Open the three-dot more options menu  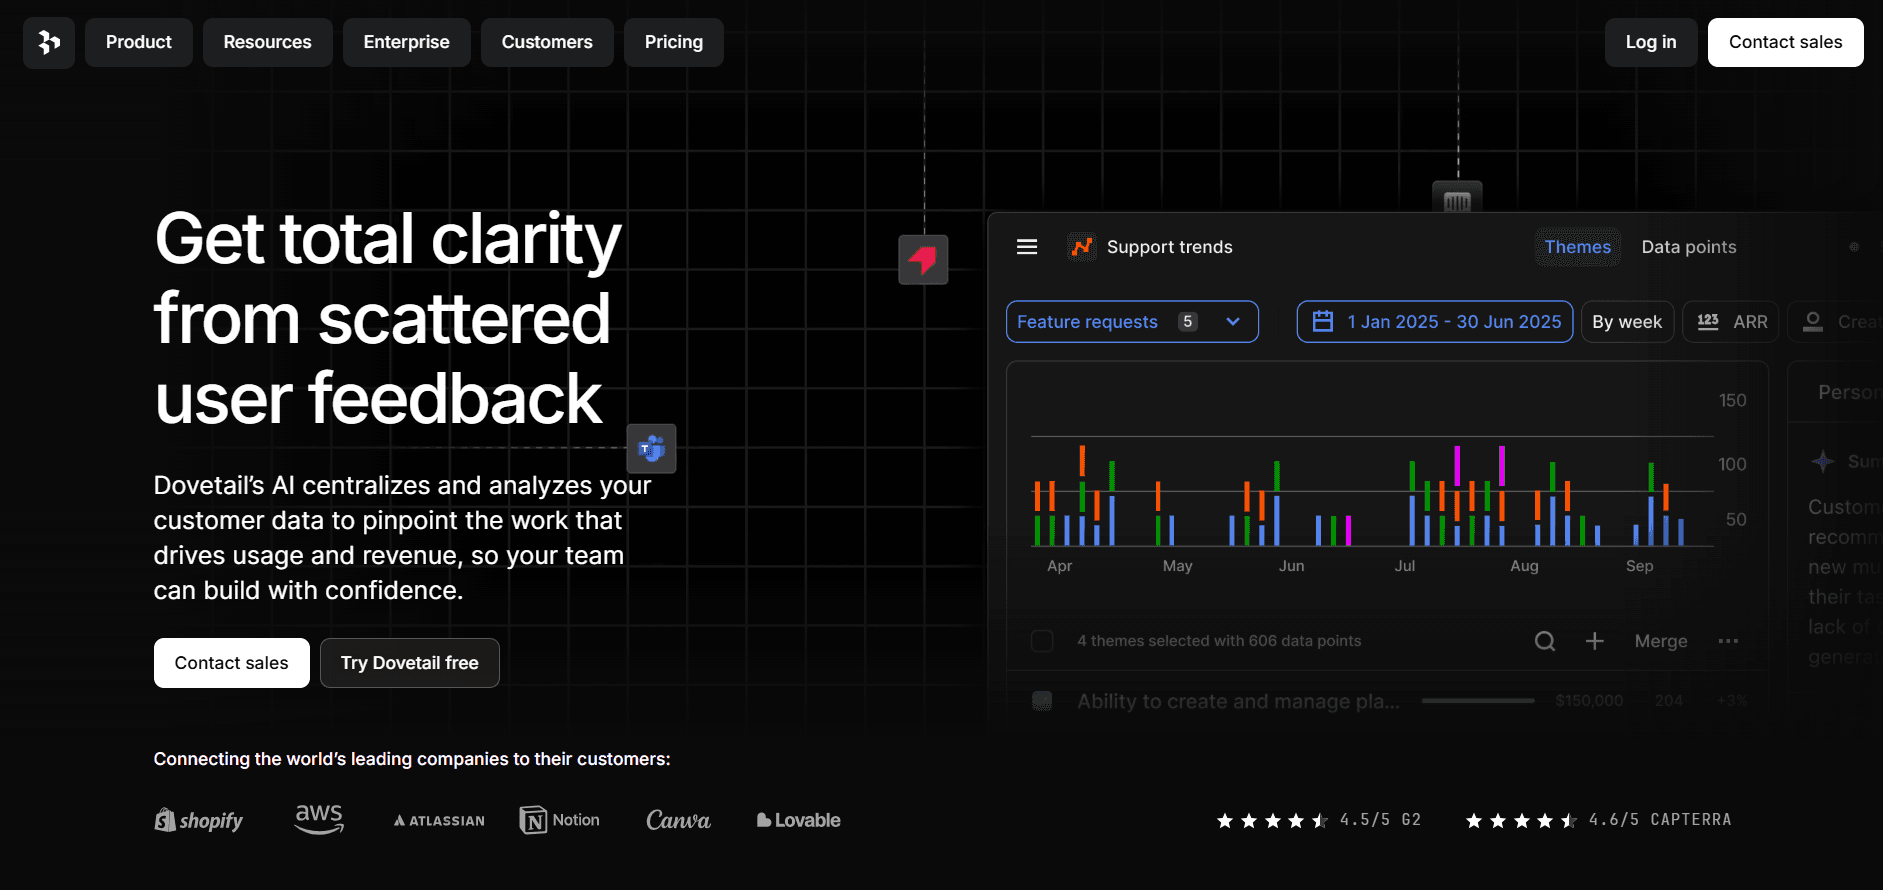[1728, 641]
